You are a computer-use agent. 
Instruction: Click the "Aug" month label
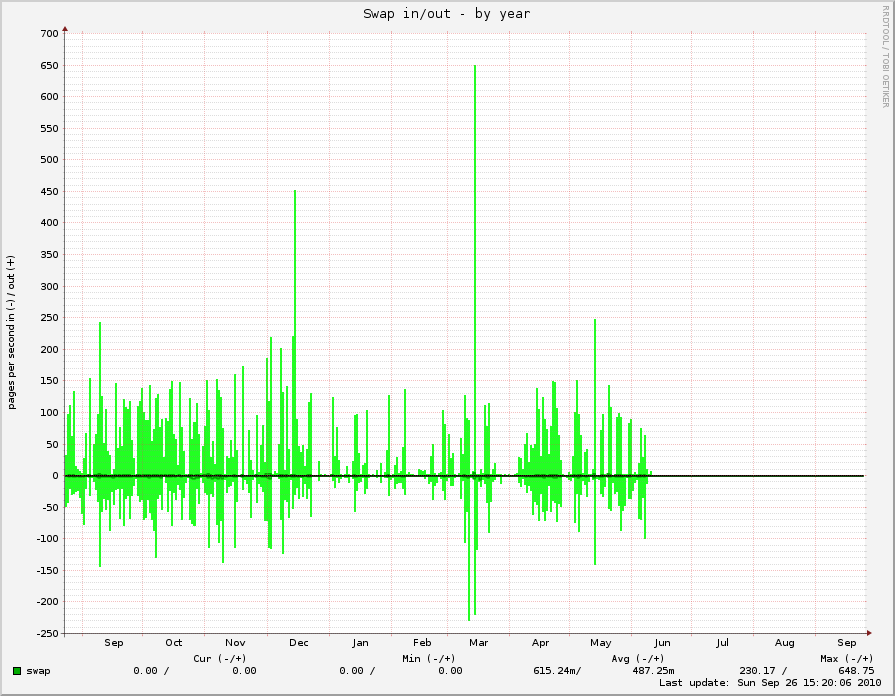[x=784, y=643]
